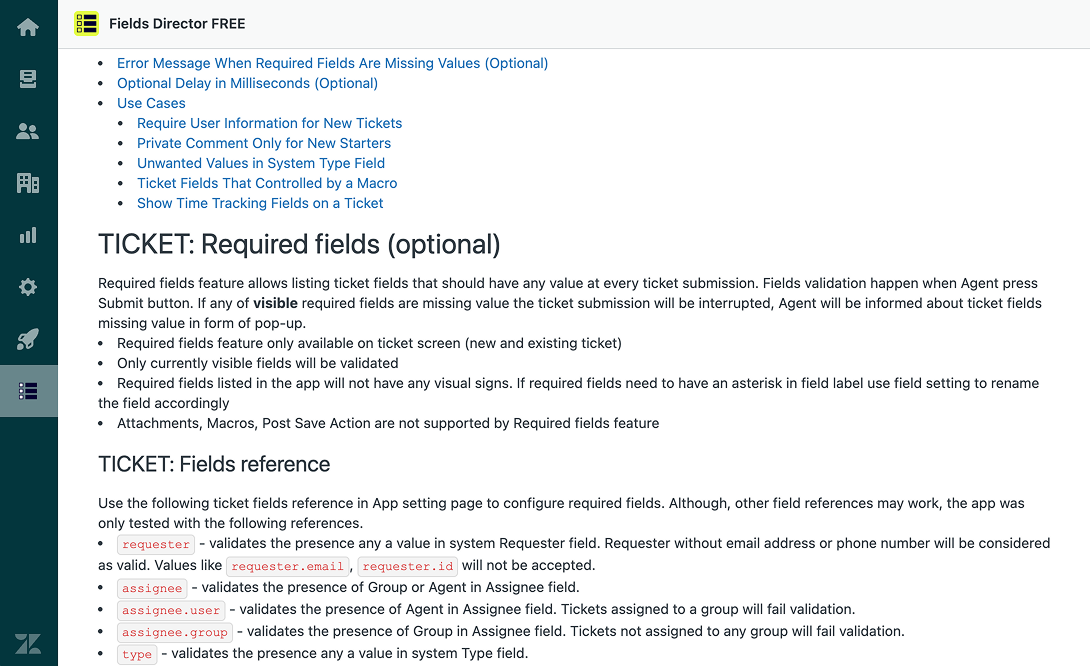
Task: Click the Fields Director FREE title
Action: (177, 24)
